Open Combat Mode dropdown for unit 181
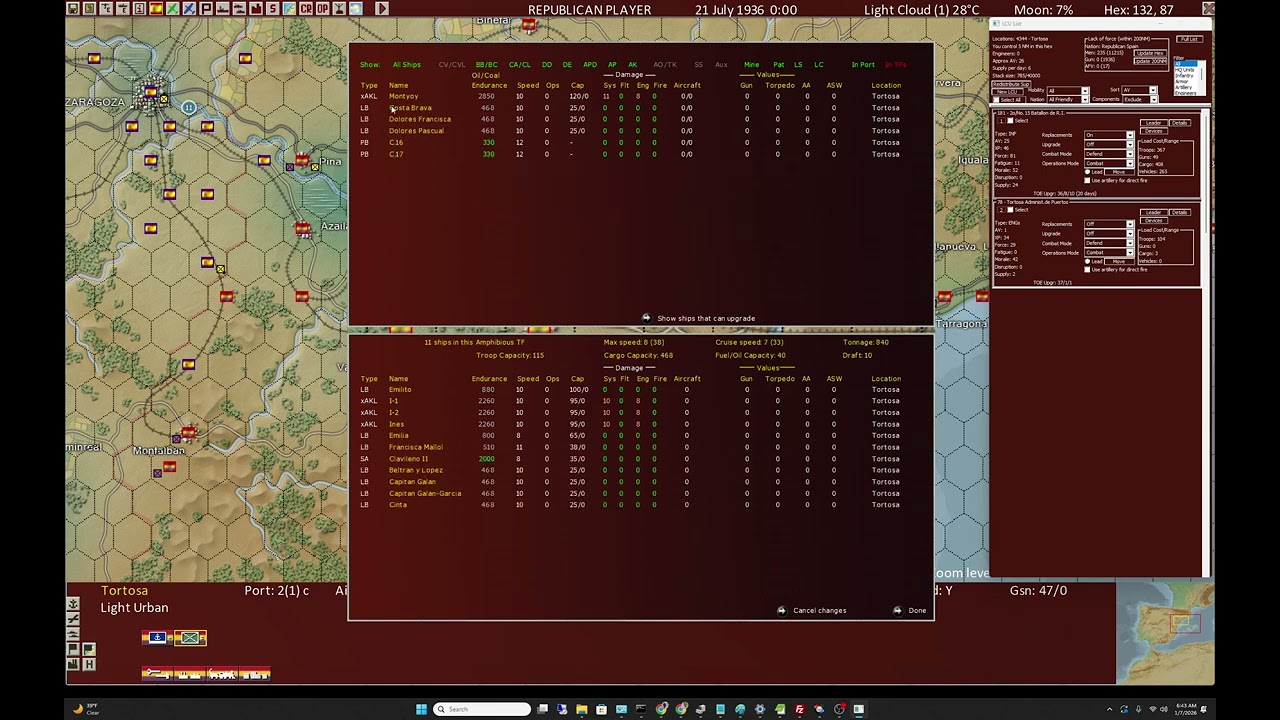The width and height of the screenshot is (1280, 720). click(1109, 154)
